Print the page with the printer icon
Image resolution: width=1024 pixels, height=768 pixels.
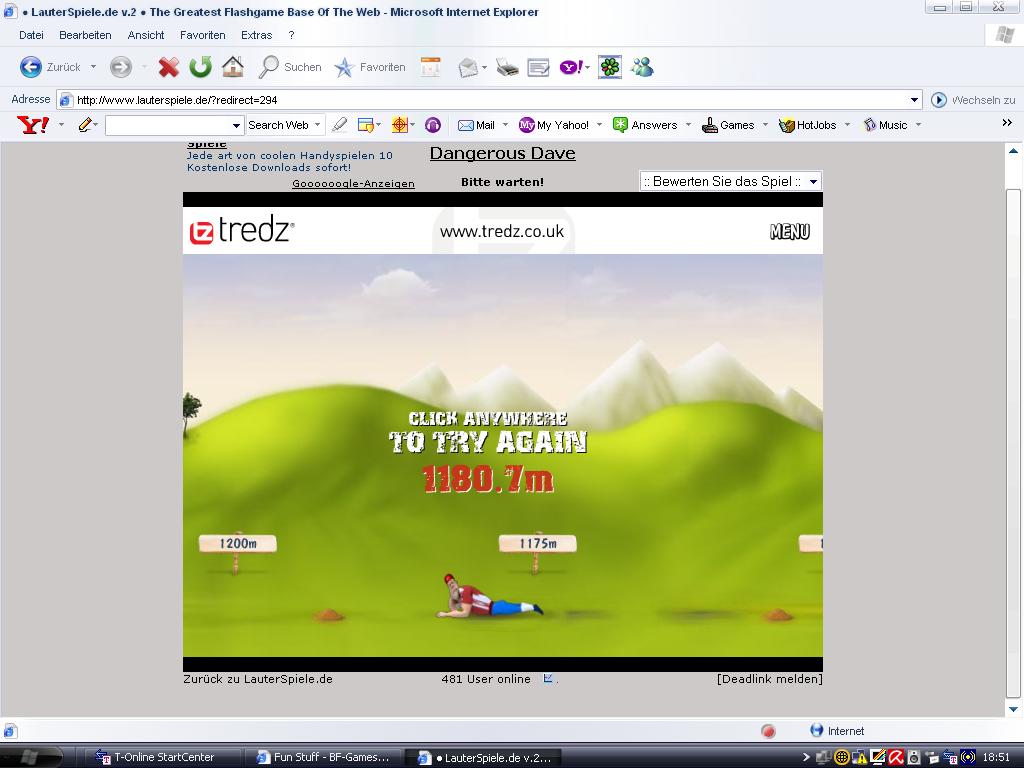pos(507,67)
